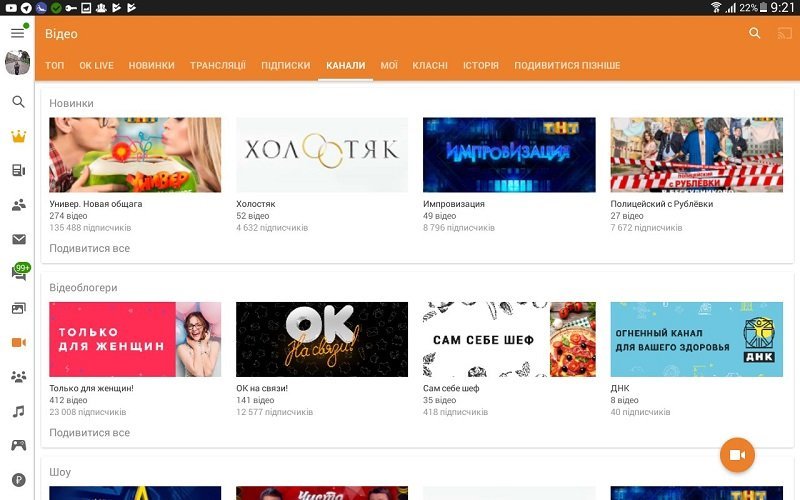Open the friends icon in the sidebar
Viewport: 800px width, 500px height.
[18, 205]
